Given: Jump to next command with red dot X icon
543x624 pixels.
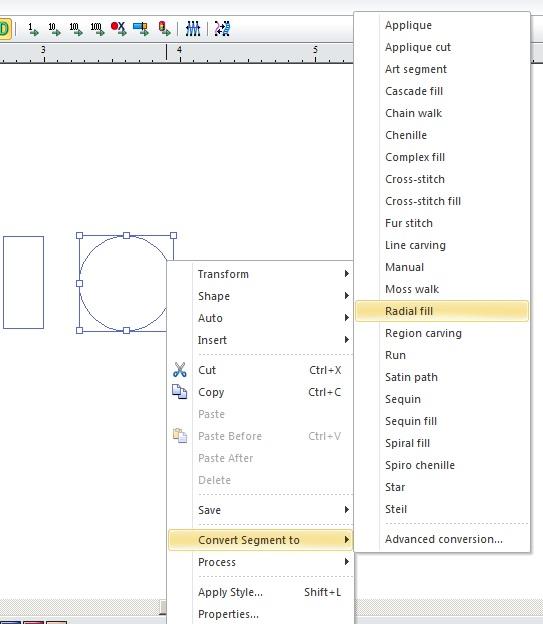Looking at the screenshot, I should (119, 29).
